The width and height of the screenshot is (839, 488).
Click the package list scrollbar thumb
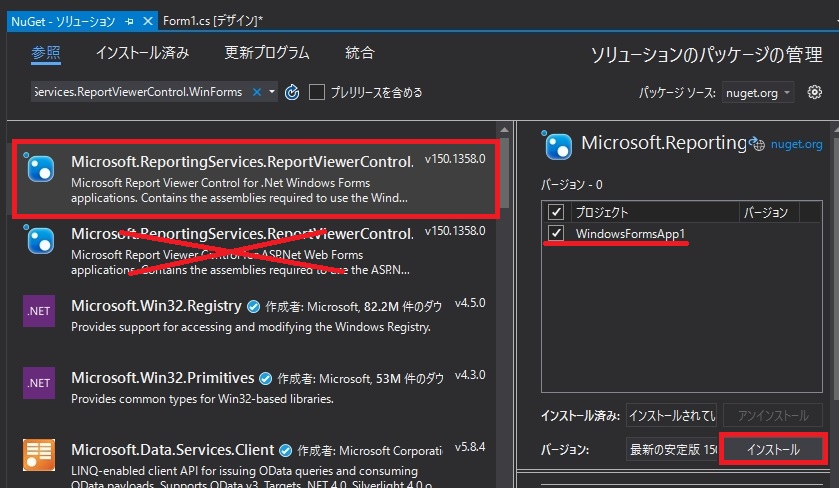(504, 171)
